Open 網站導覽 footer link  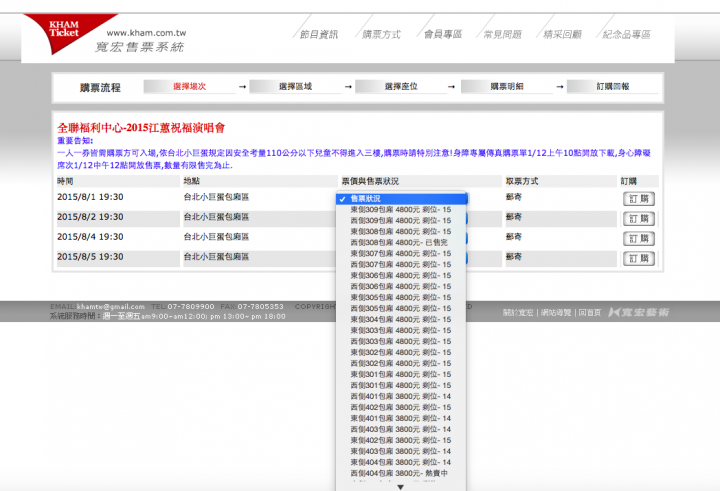point(556,313)
